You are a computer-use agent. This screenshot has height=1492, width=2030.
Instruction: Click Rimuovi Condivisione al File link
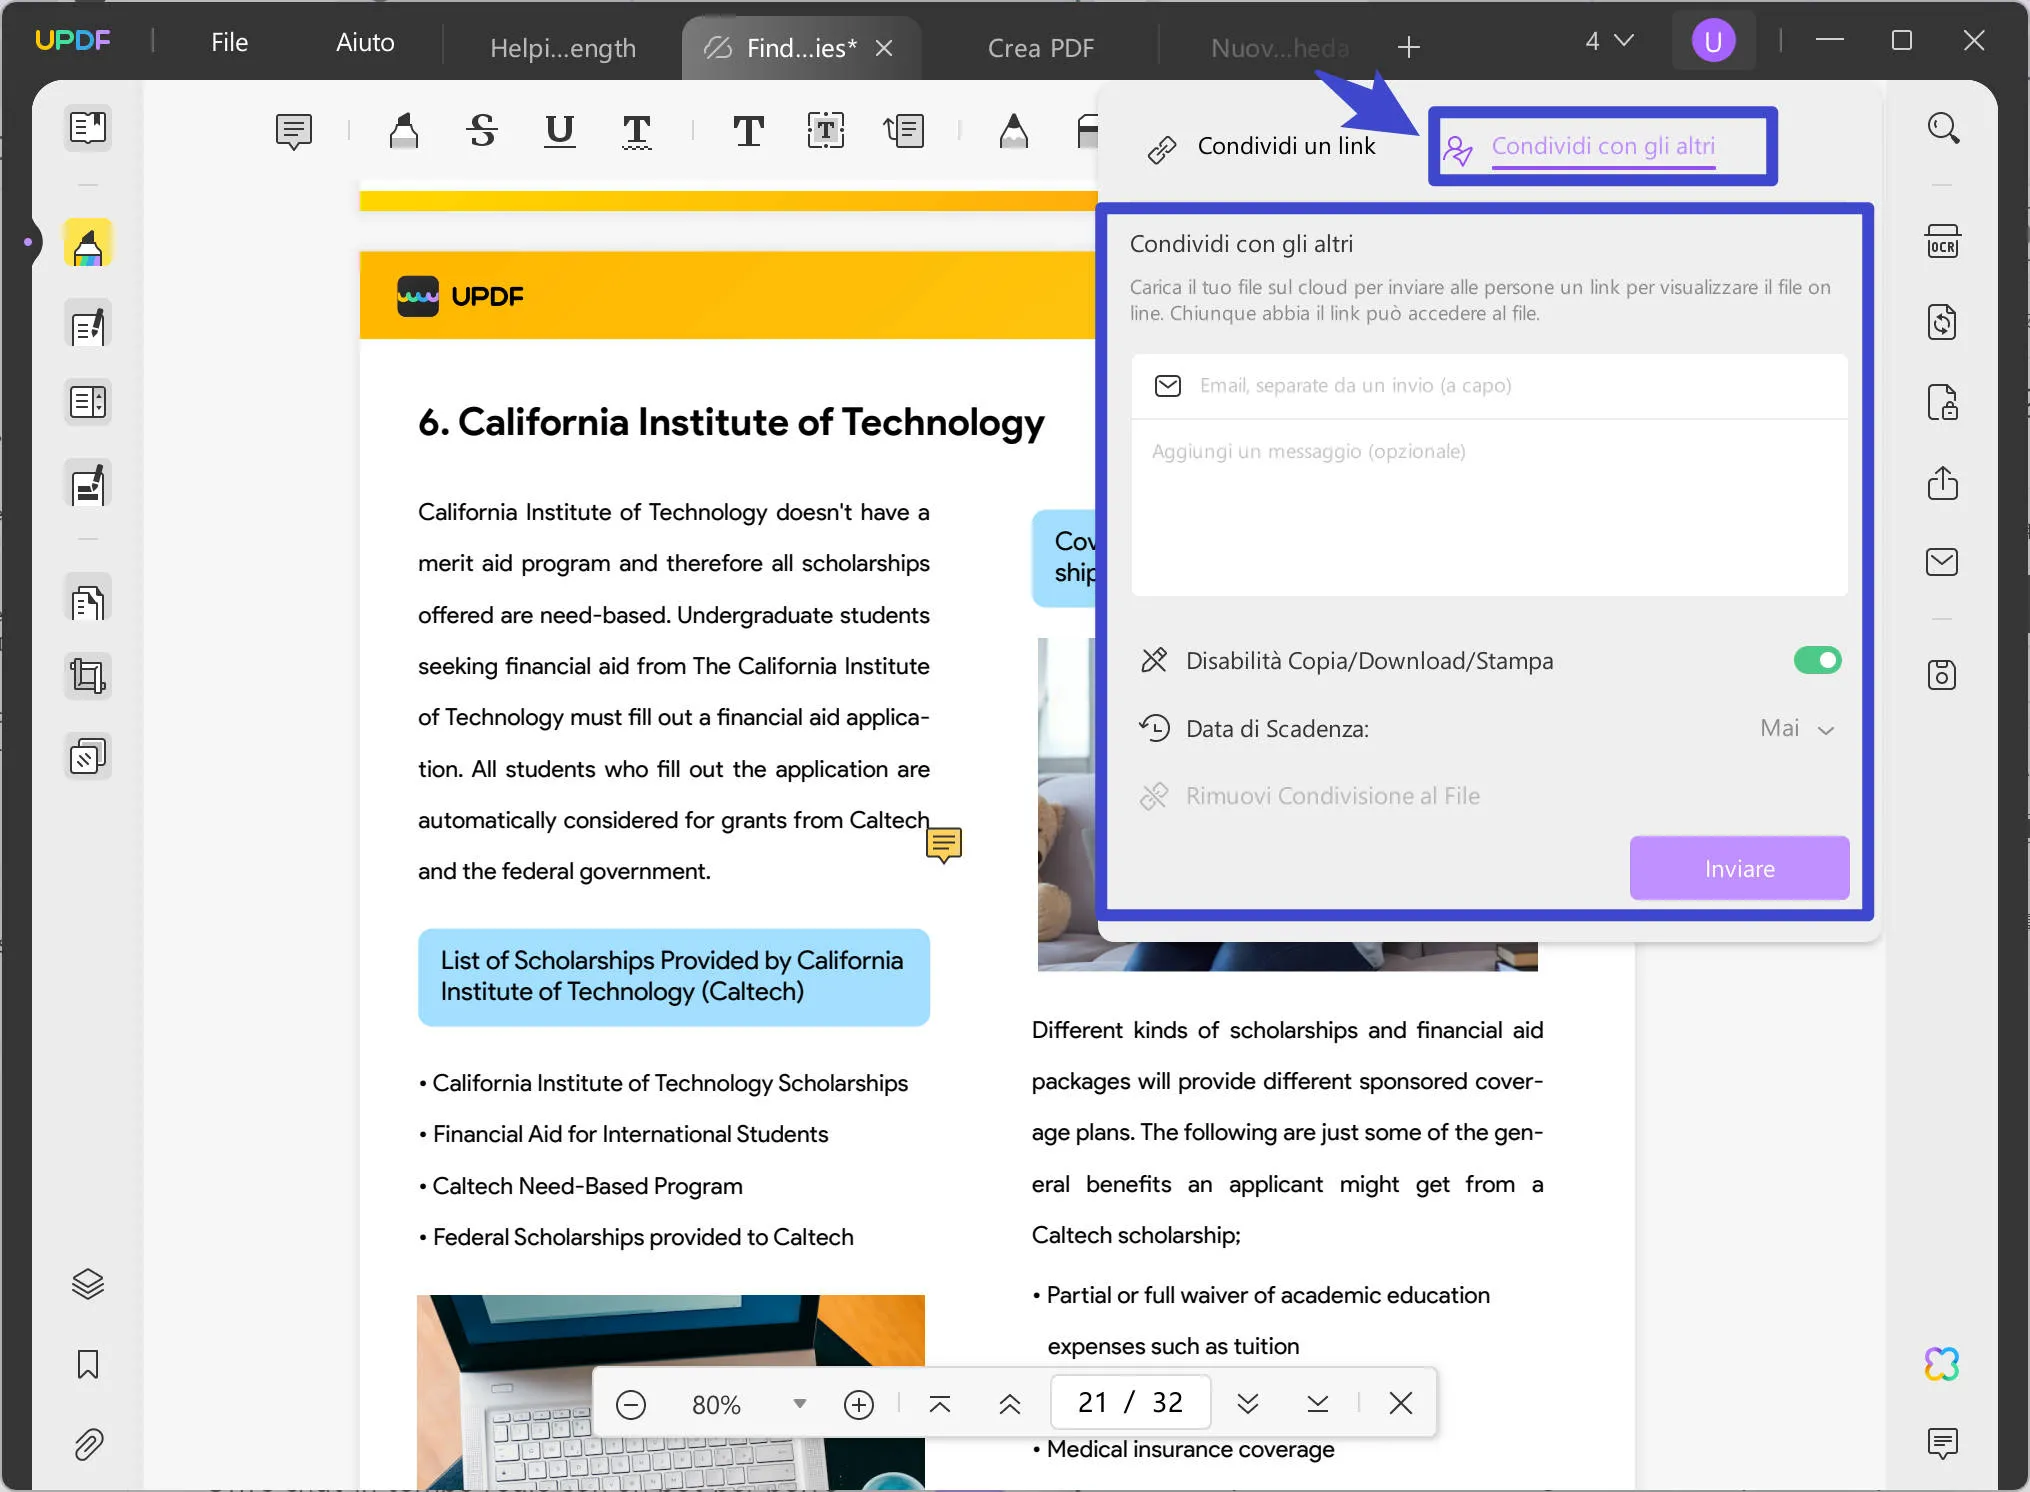pos(1333,794)
